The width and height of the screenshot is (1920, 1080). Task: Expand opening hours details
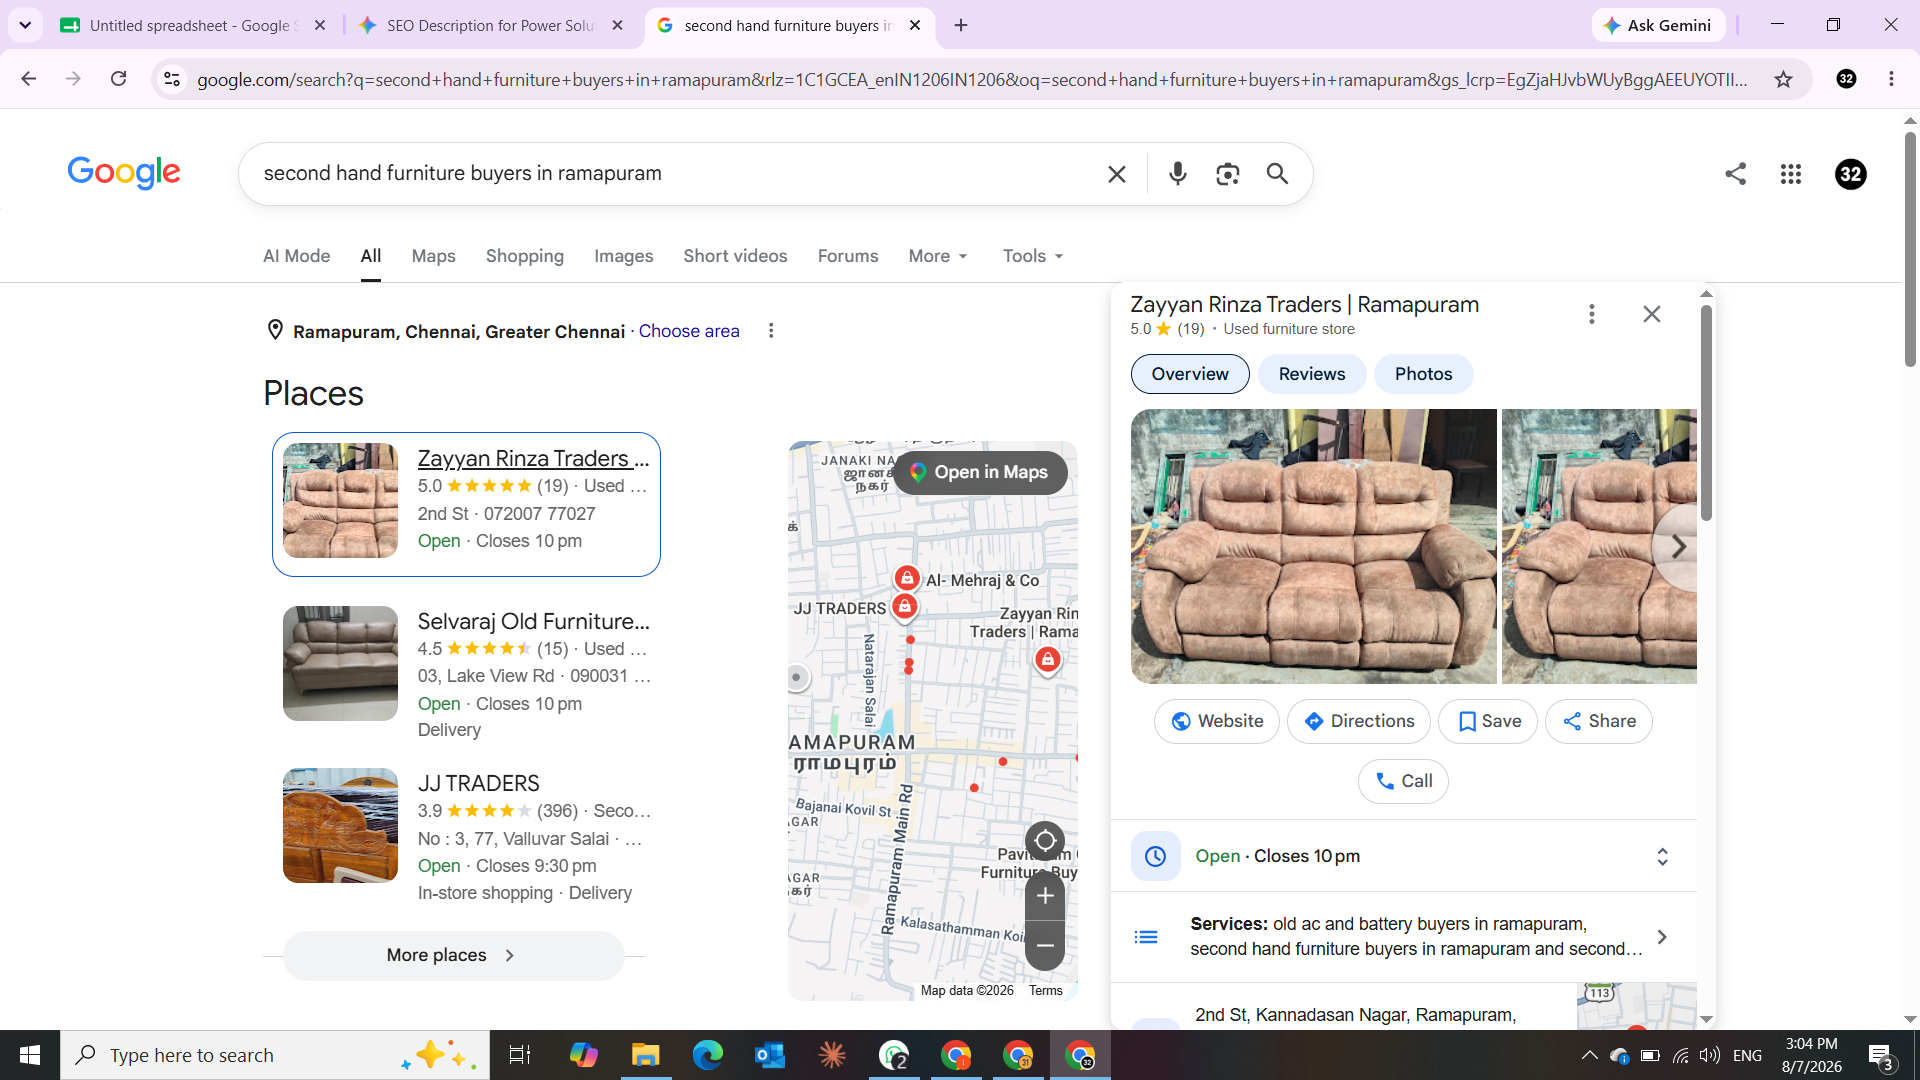click(x=1662, y=857)
